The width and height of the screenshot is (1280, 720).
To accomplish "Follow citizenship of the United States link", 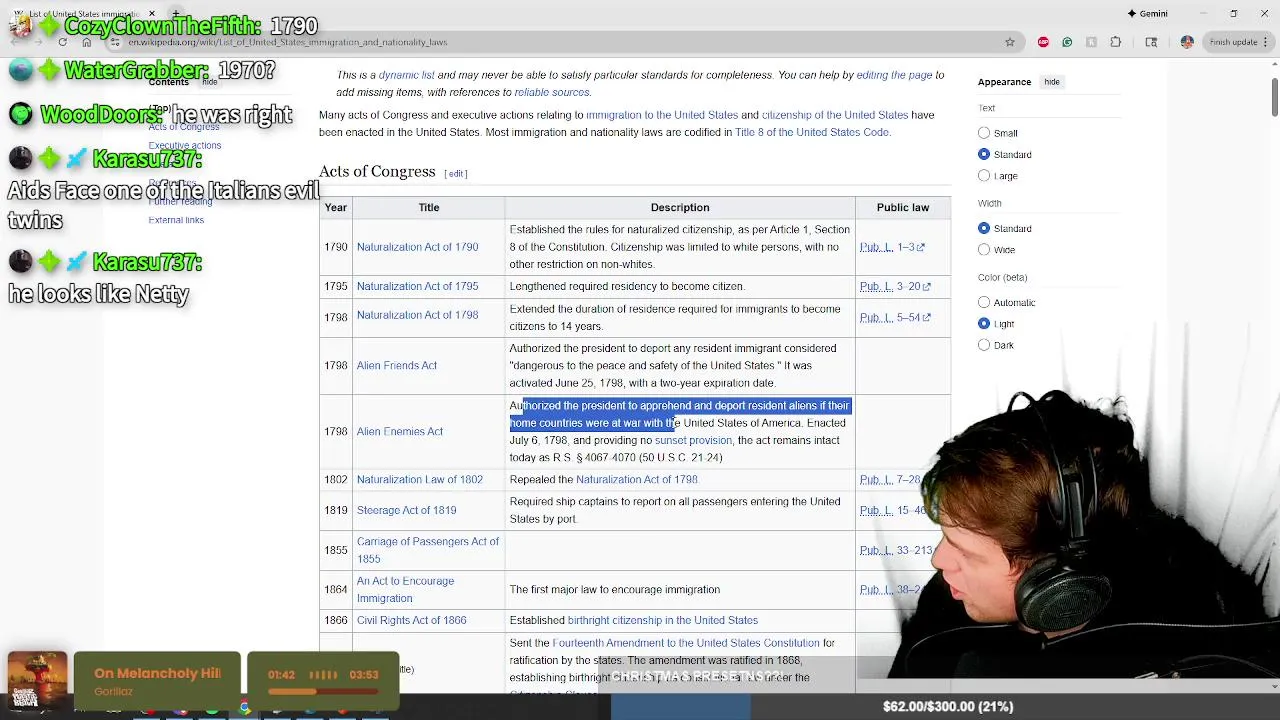I will [x=835, y=115].
